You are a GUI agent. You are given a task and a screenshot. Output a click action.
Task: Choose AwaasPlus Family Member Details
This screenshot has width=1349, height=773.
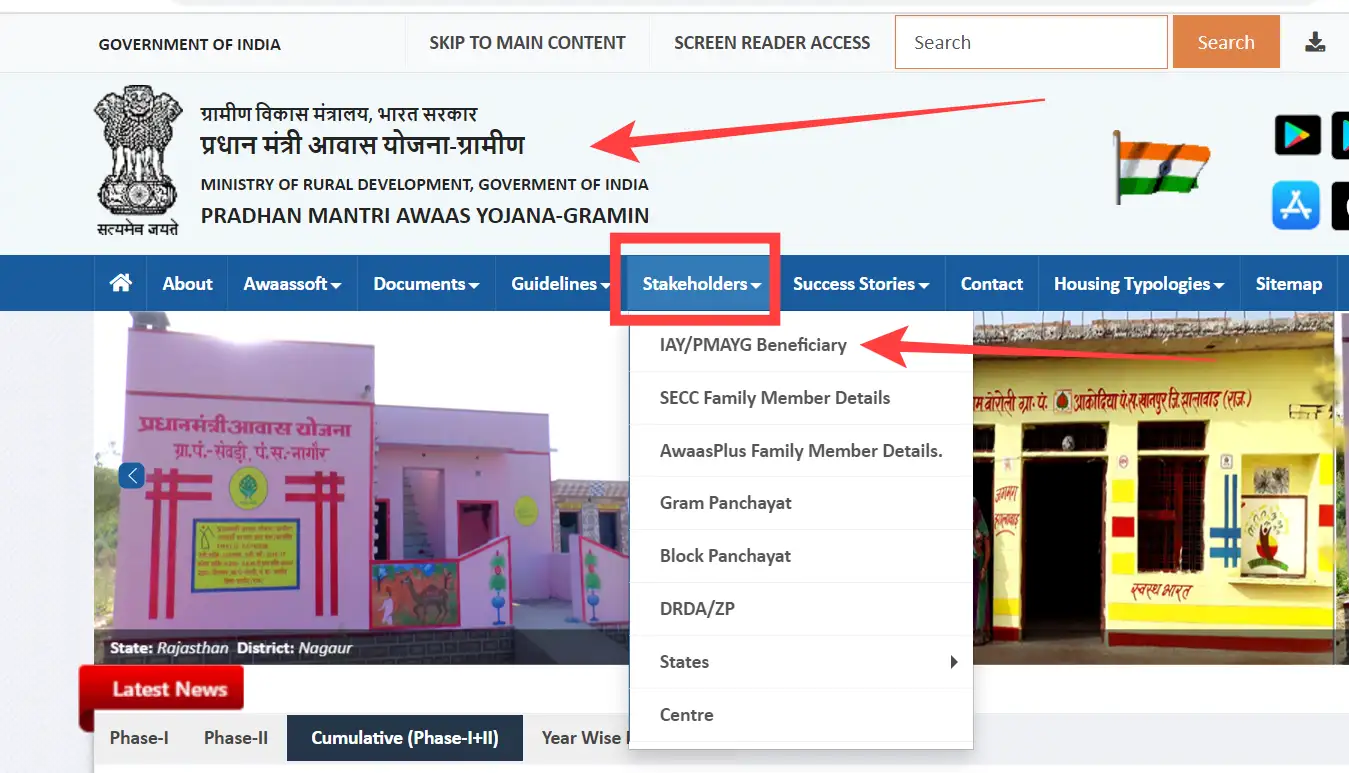tap(801, 451)
